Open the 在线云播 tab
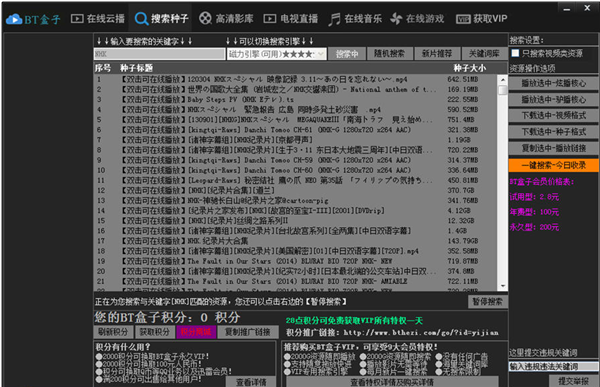Viewport: 600px width, 387px height. pos(98,19)
